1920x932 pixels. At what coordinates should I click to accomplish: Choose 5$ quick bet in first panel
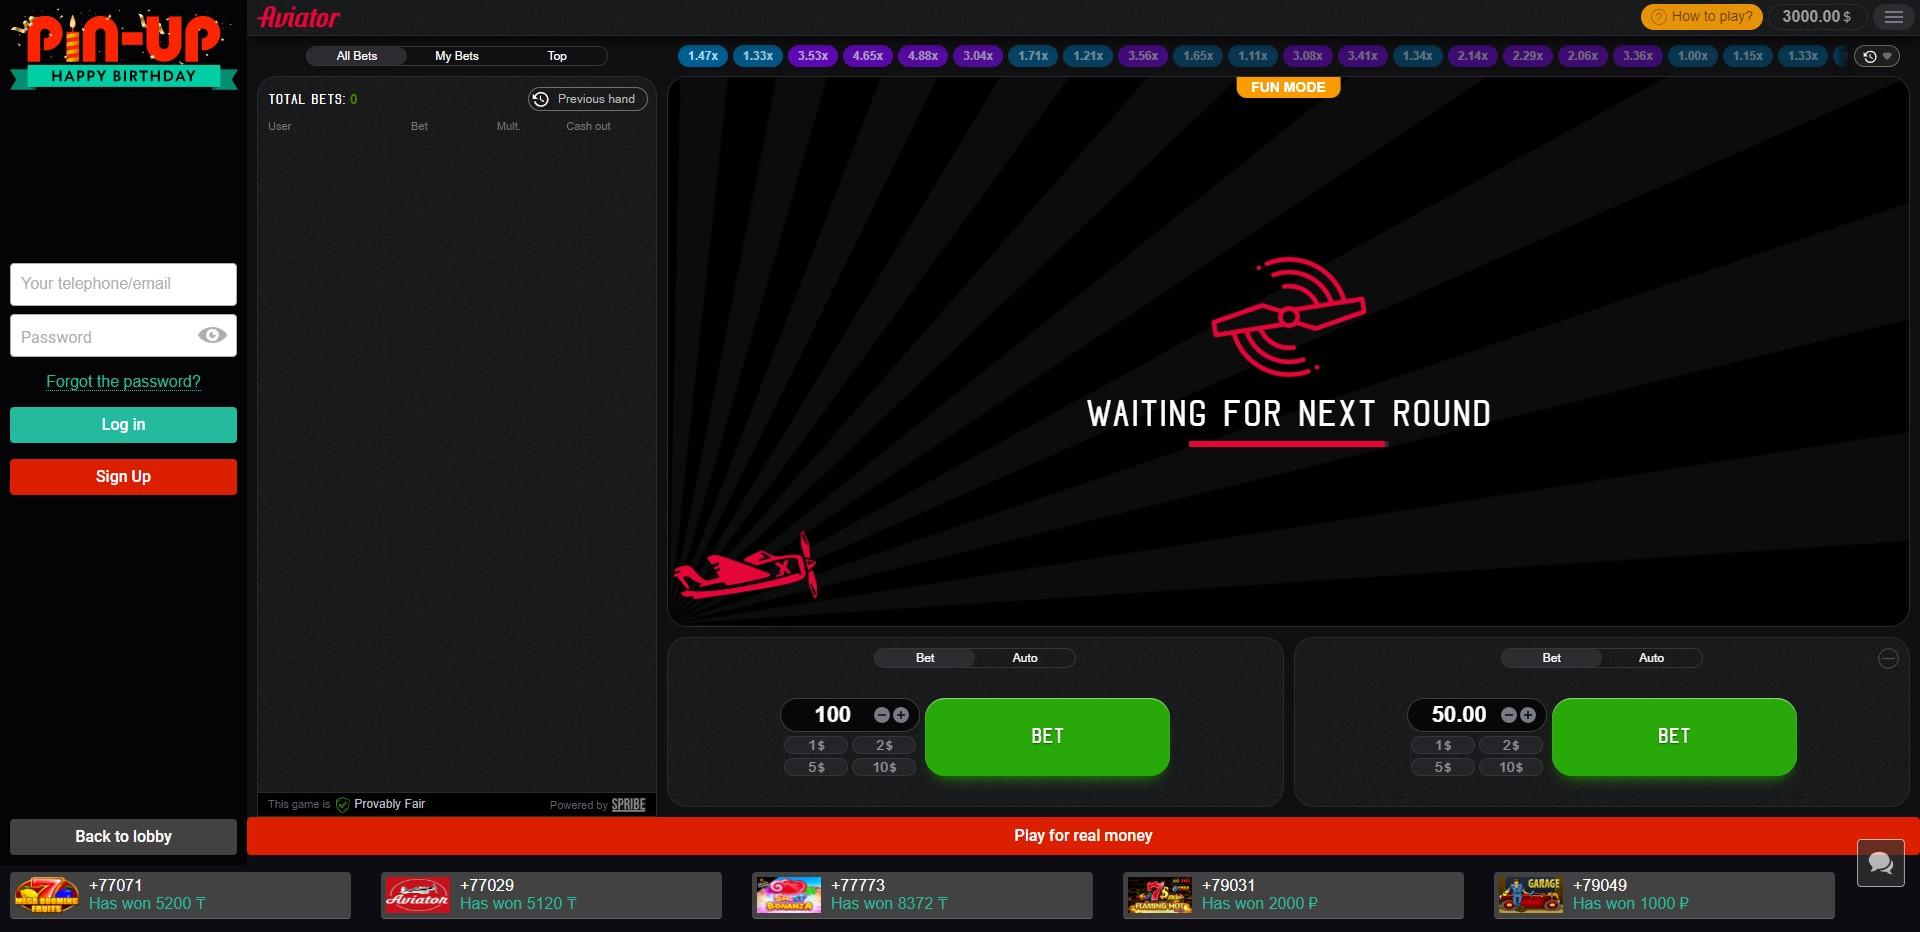(x=816, y=768)
